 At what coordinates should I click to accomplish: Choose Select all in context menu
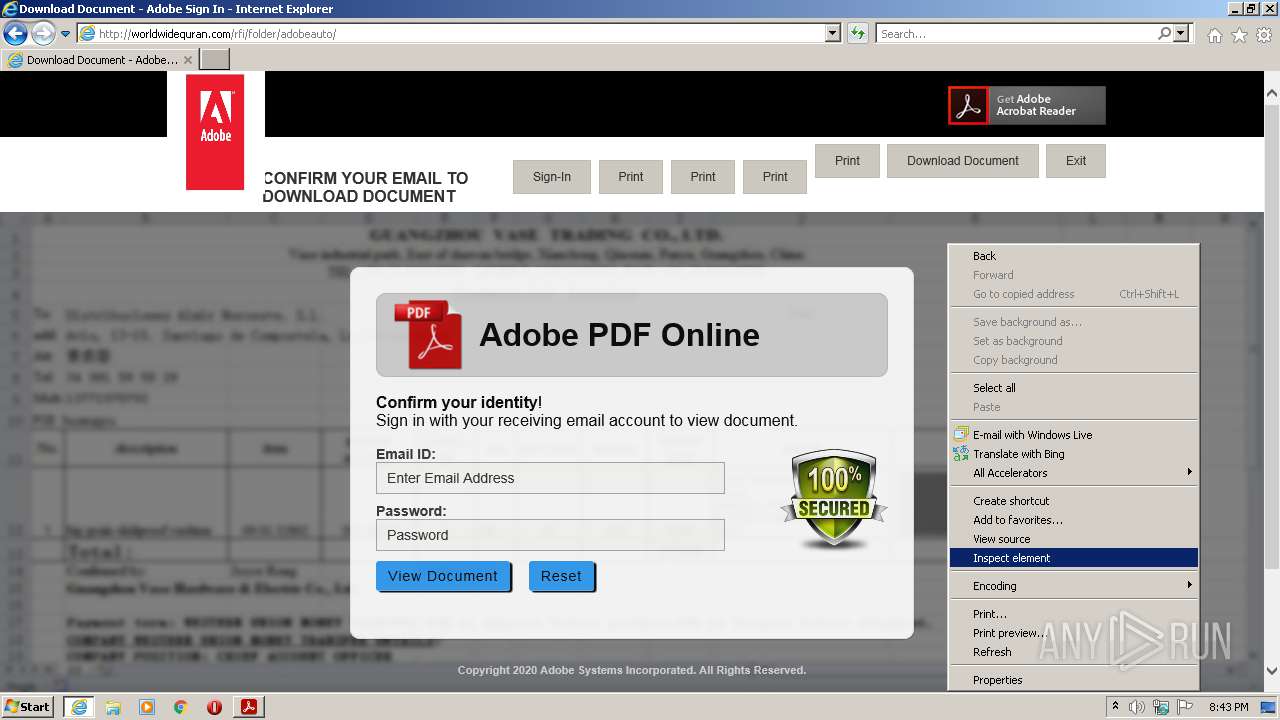coord(1073,388)
